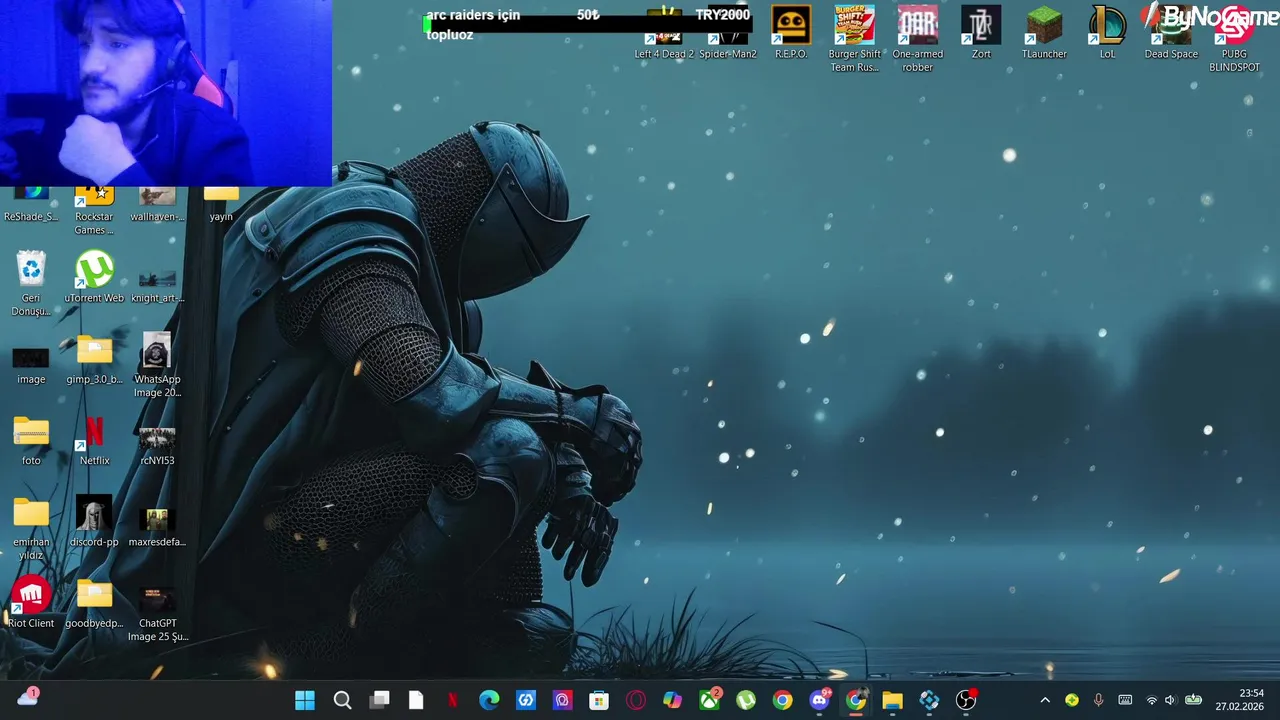The width and height of the screenshot is (1280, 720).
Task: Open the Left 4 Dead 2 shortcut
Action: (664, 32)
